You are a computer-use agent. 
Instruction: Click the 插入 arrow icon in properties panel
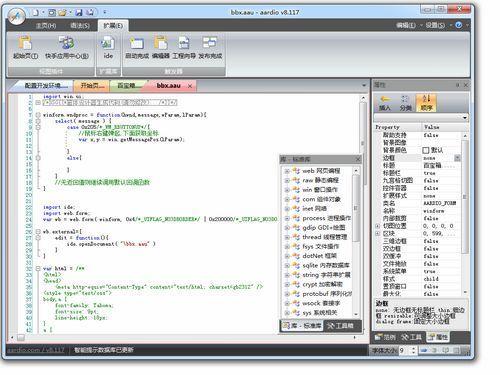click(385, 99)
